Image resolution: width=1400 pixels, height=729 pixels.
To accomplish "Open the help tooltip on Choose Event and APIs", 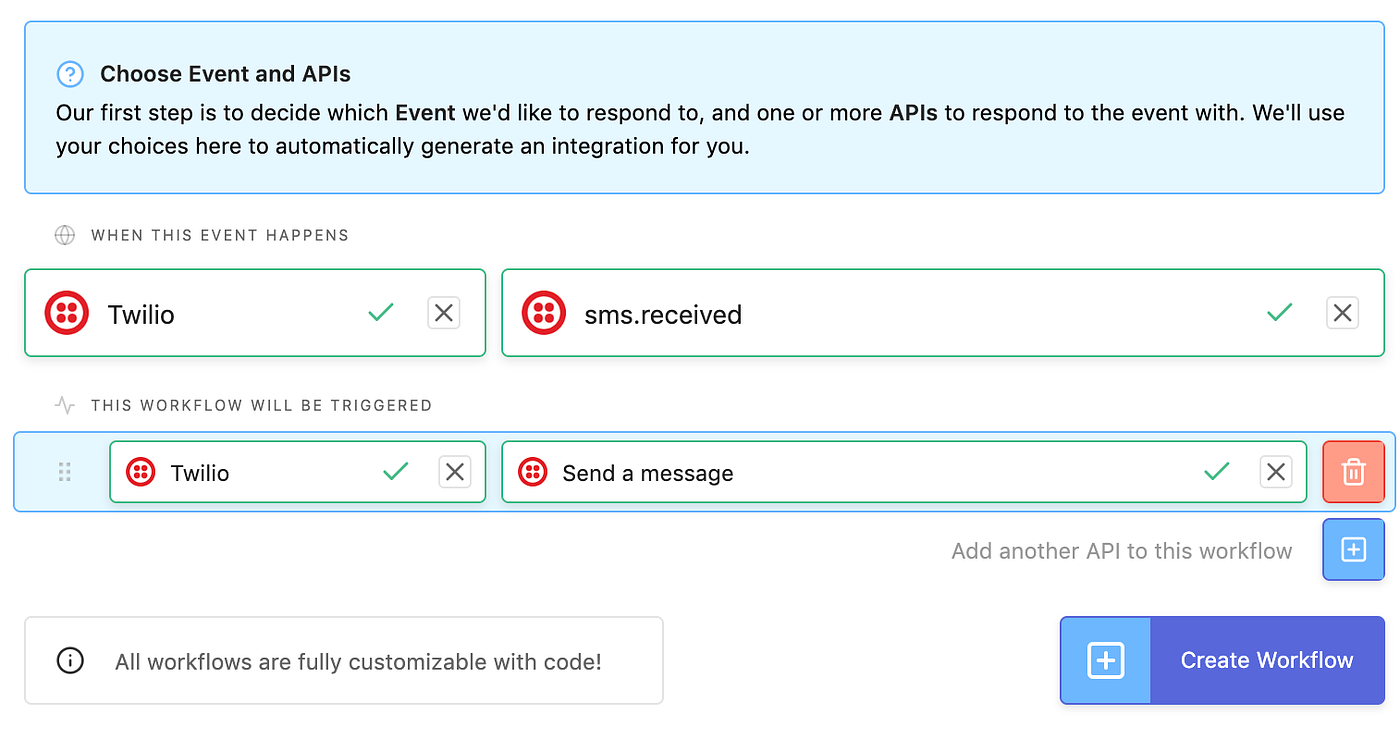I will pos(69,74).
